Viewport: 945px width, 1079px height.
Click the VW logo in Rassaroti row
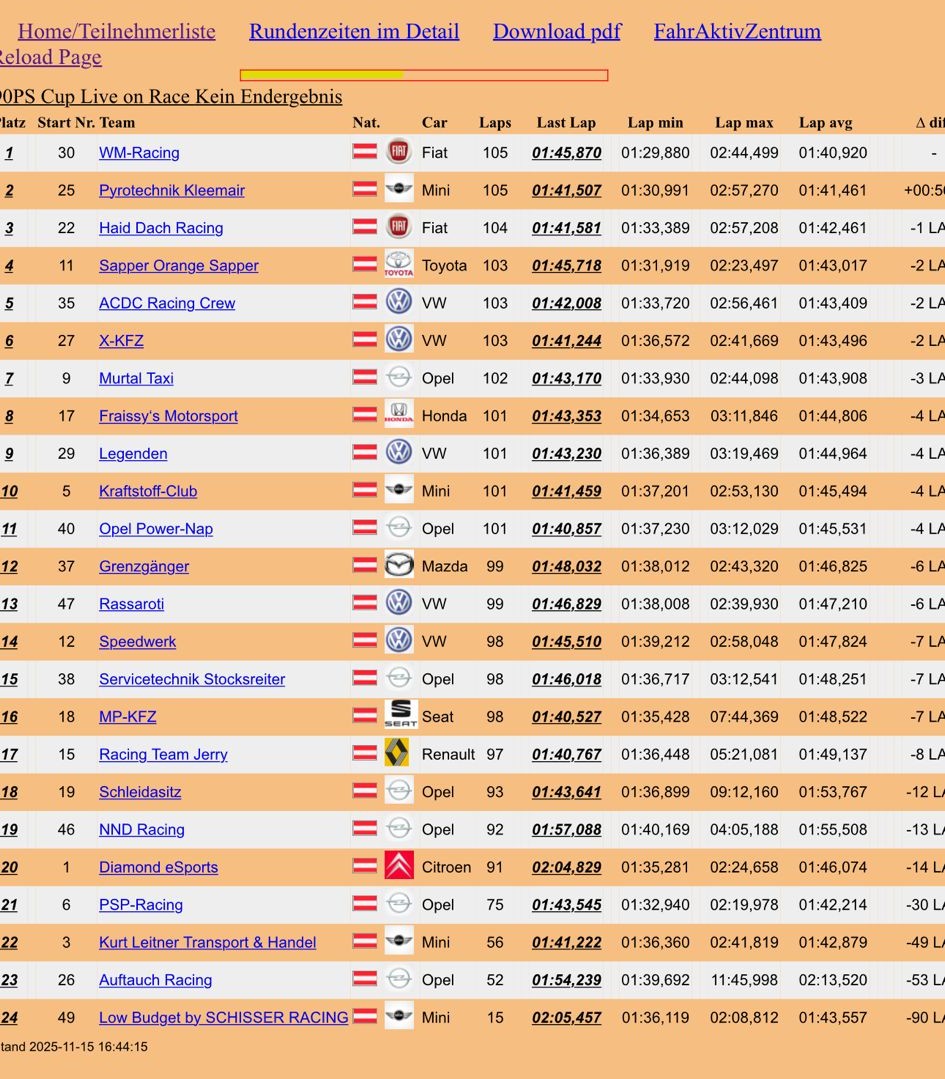click(x=399, y=603)
